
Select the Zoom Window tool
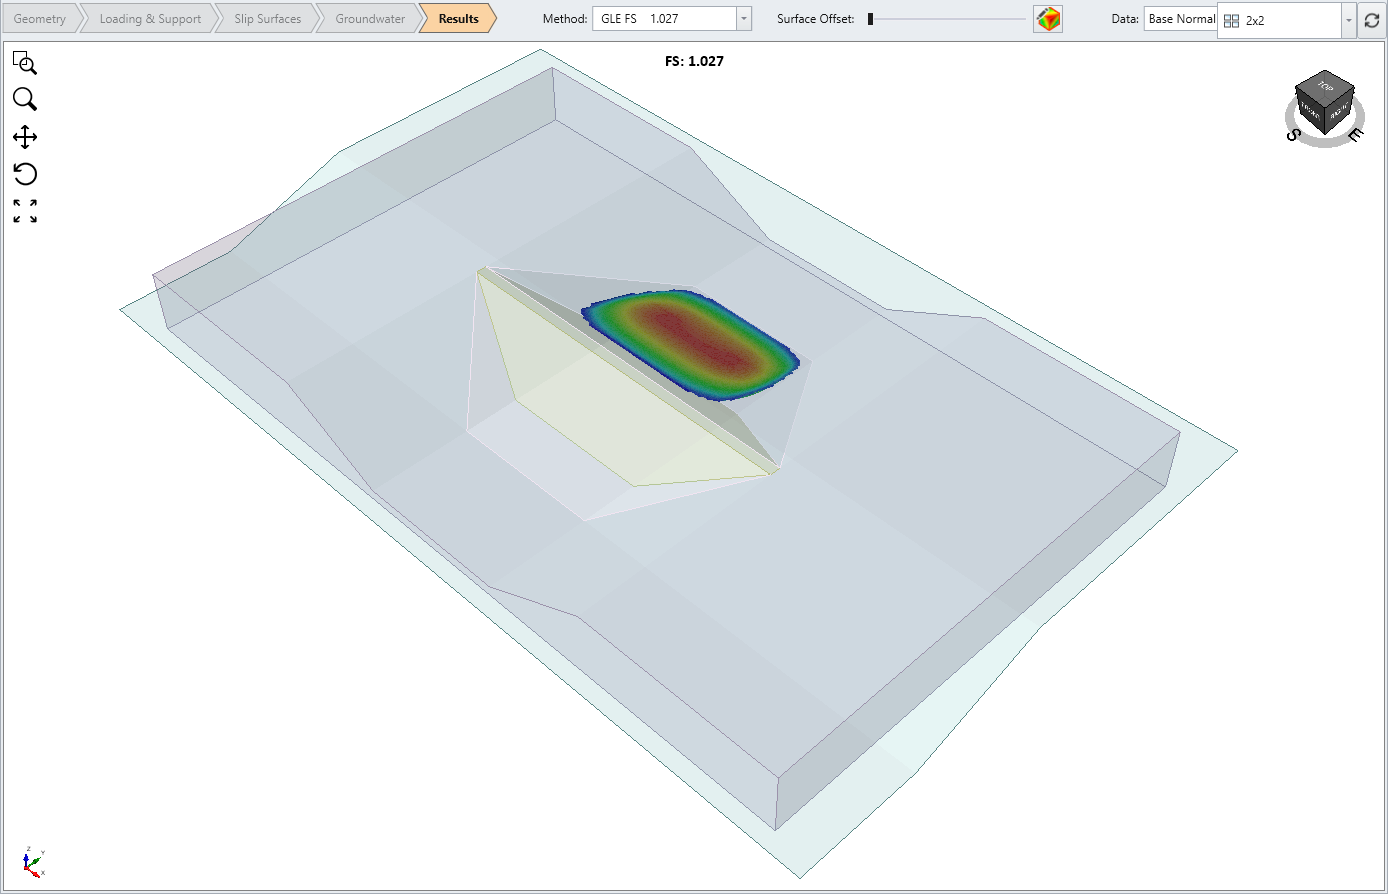[25, 63]
